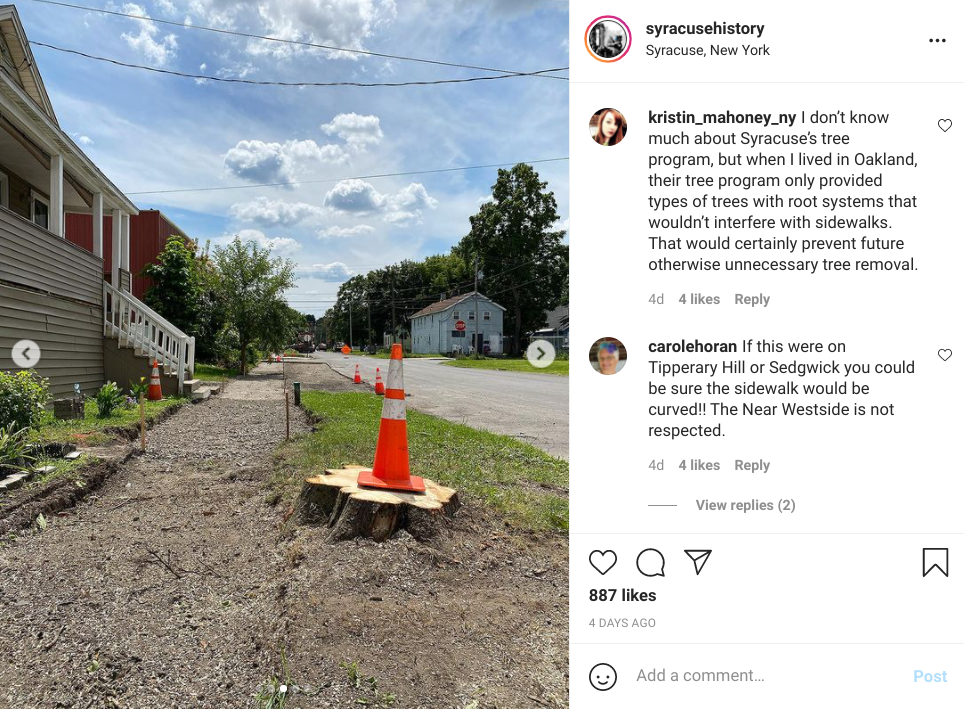964x709 pixels.
Task: Open the syracusehistory profile name
Action: 705,28
